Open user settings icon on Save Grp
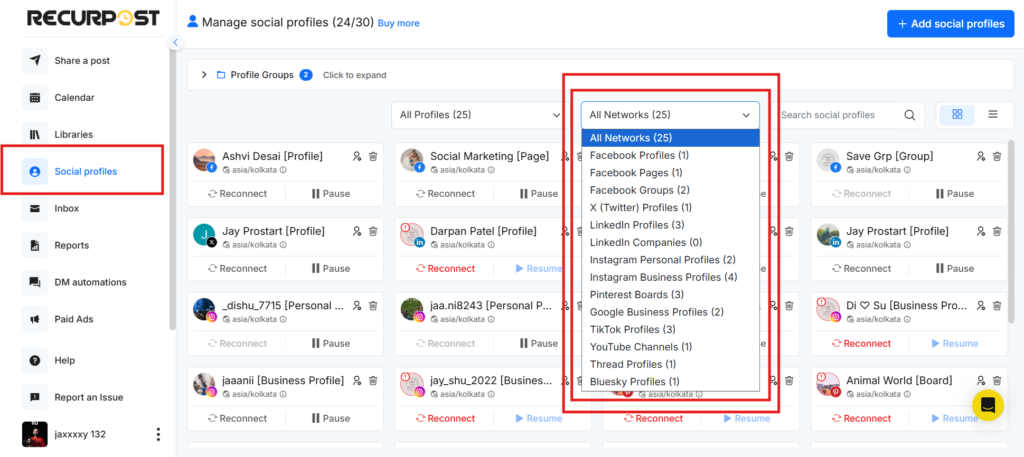This screenshot has height=457, width=1024. pyautogui.click(x=980, y=156)
